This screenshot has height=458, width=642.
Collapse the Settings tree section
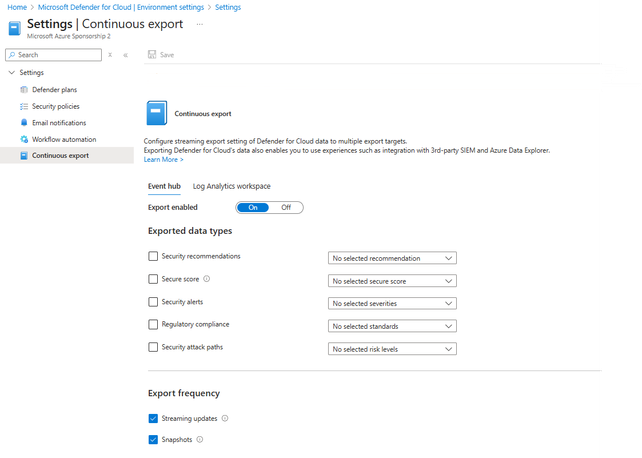click(x=11, y=72)
